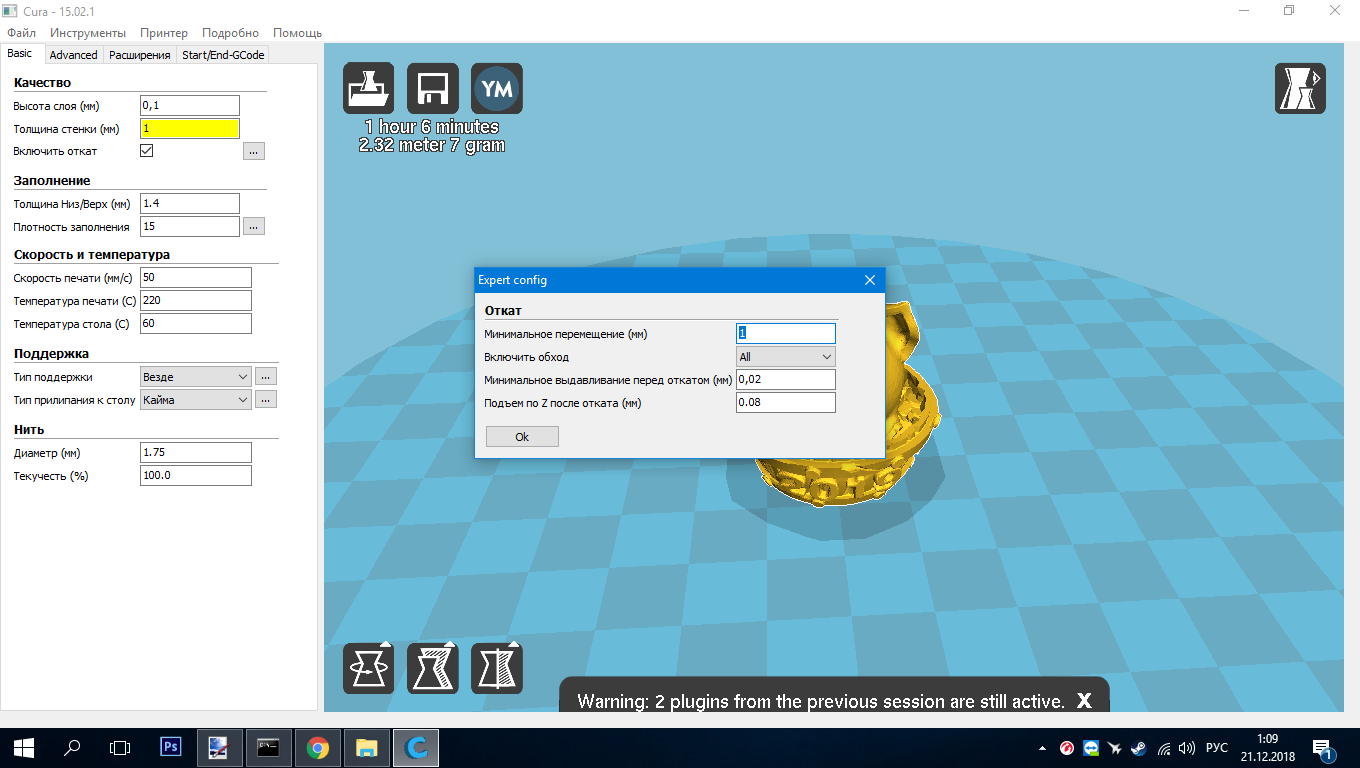Switch to the Advanced tab
Image resolution: width=1360 pixels, height=768 pixels.
click(73, 55)
